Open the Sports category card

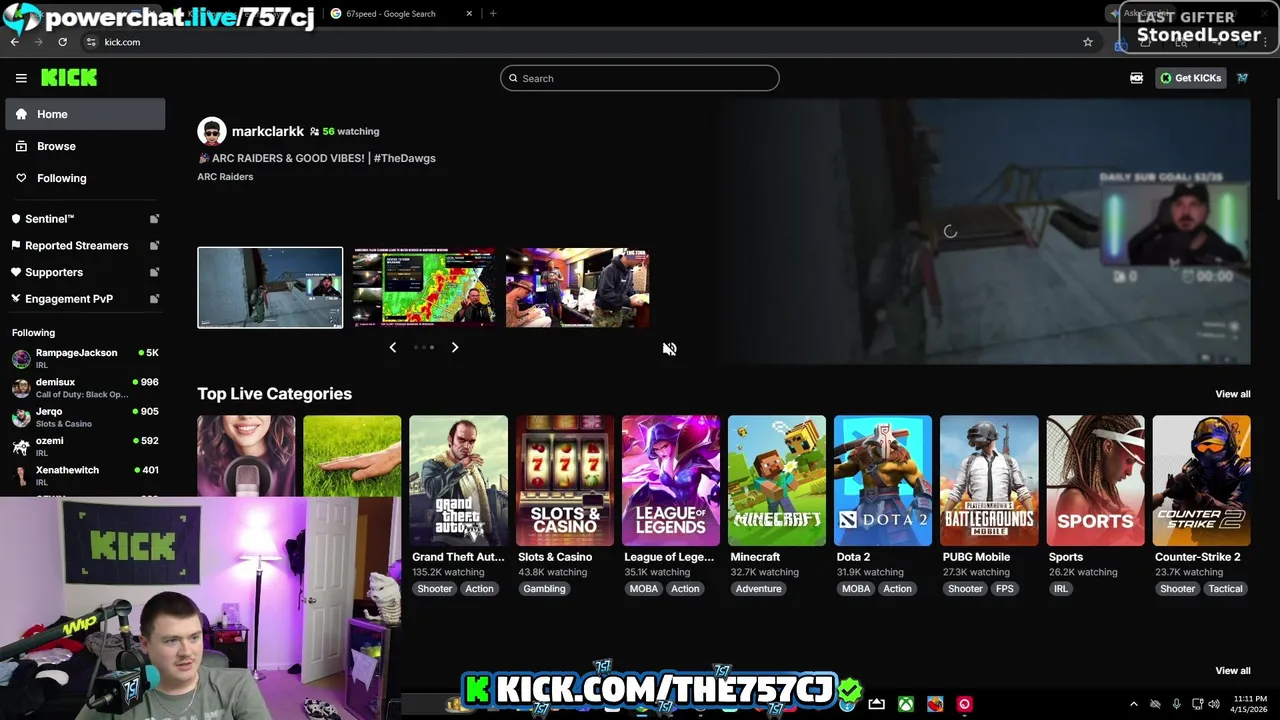(x=1095, y=481)
